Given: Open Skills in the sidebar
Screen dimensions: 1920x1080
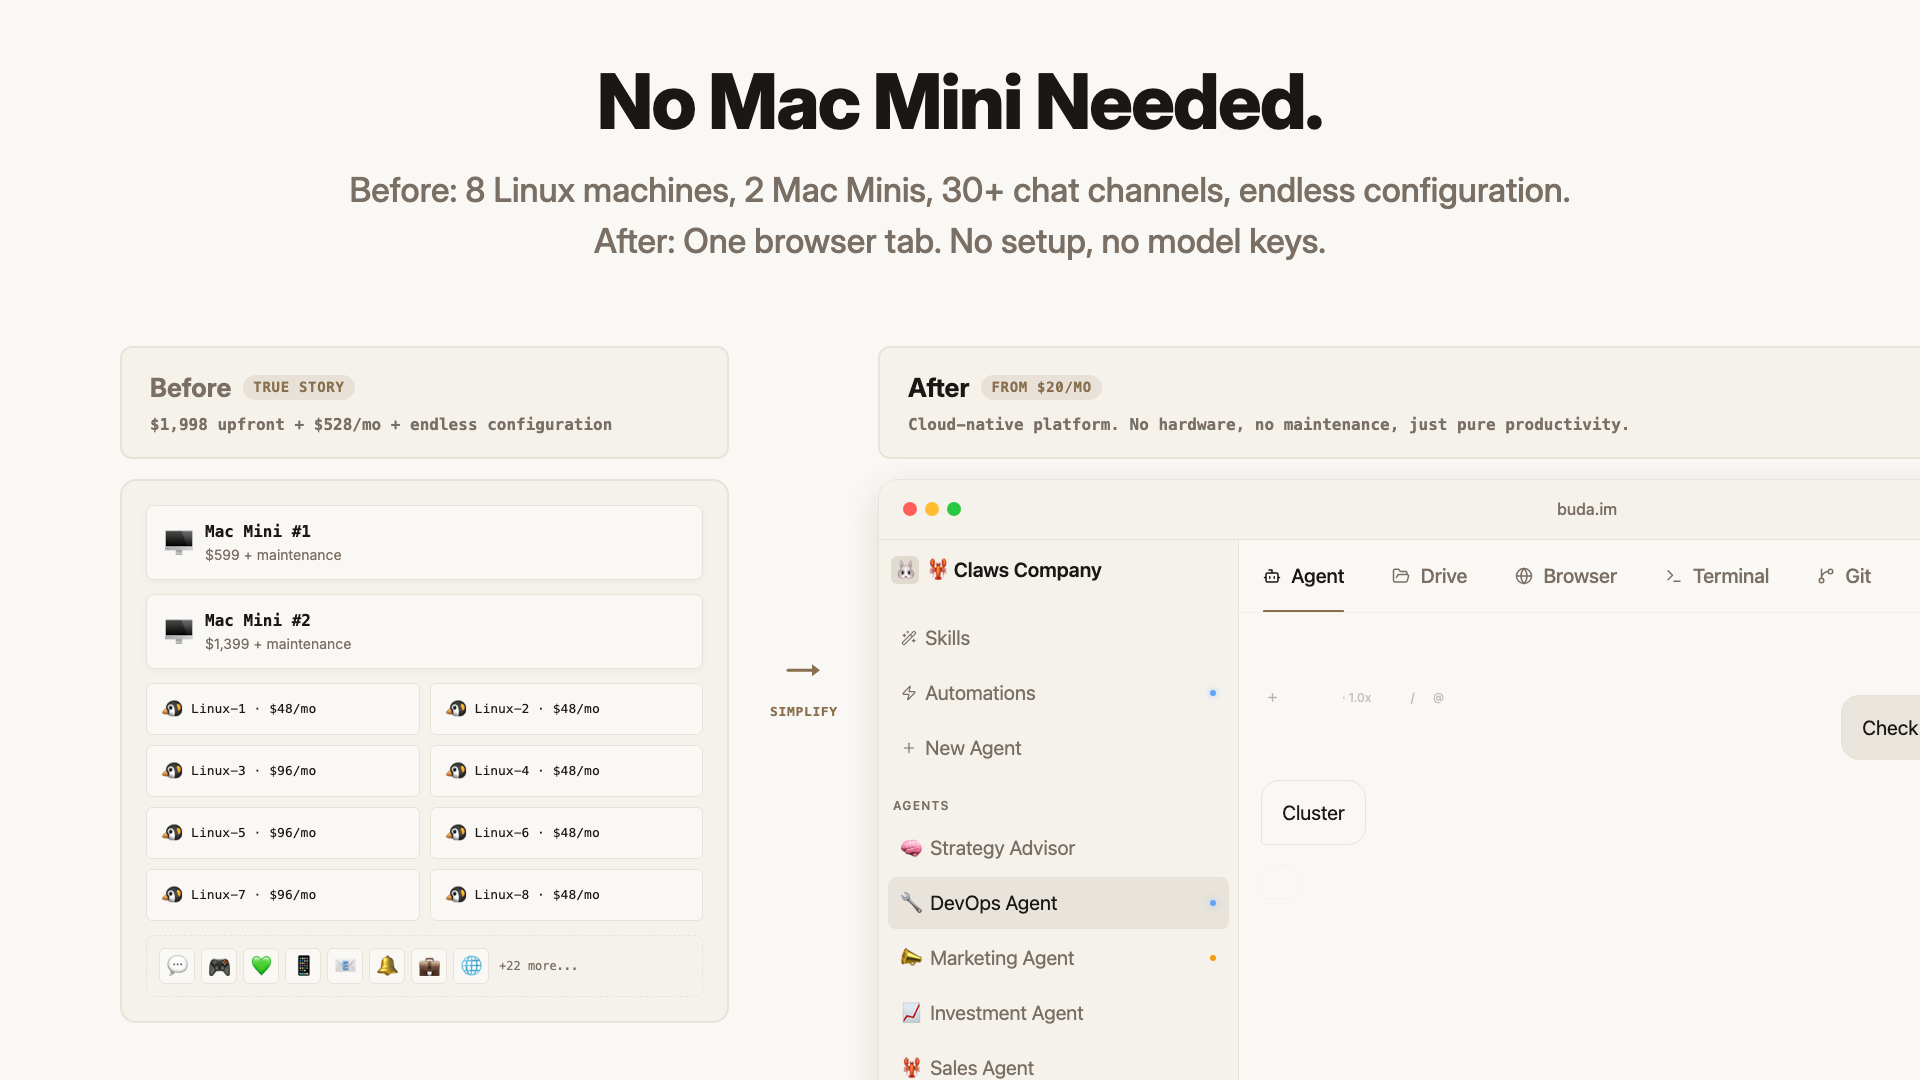Looking at the screenshot, I should (946, 638).
